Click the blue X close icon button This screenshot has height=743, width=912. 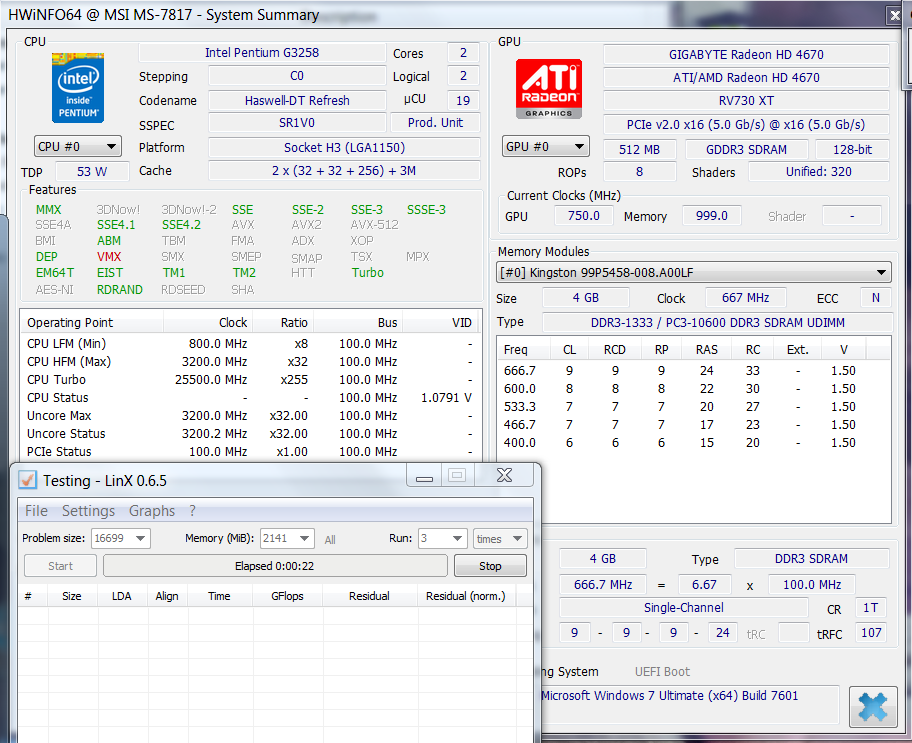(x=872, y=706)
